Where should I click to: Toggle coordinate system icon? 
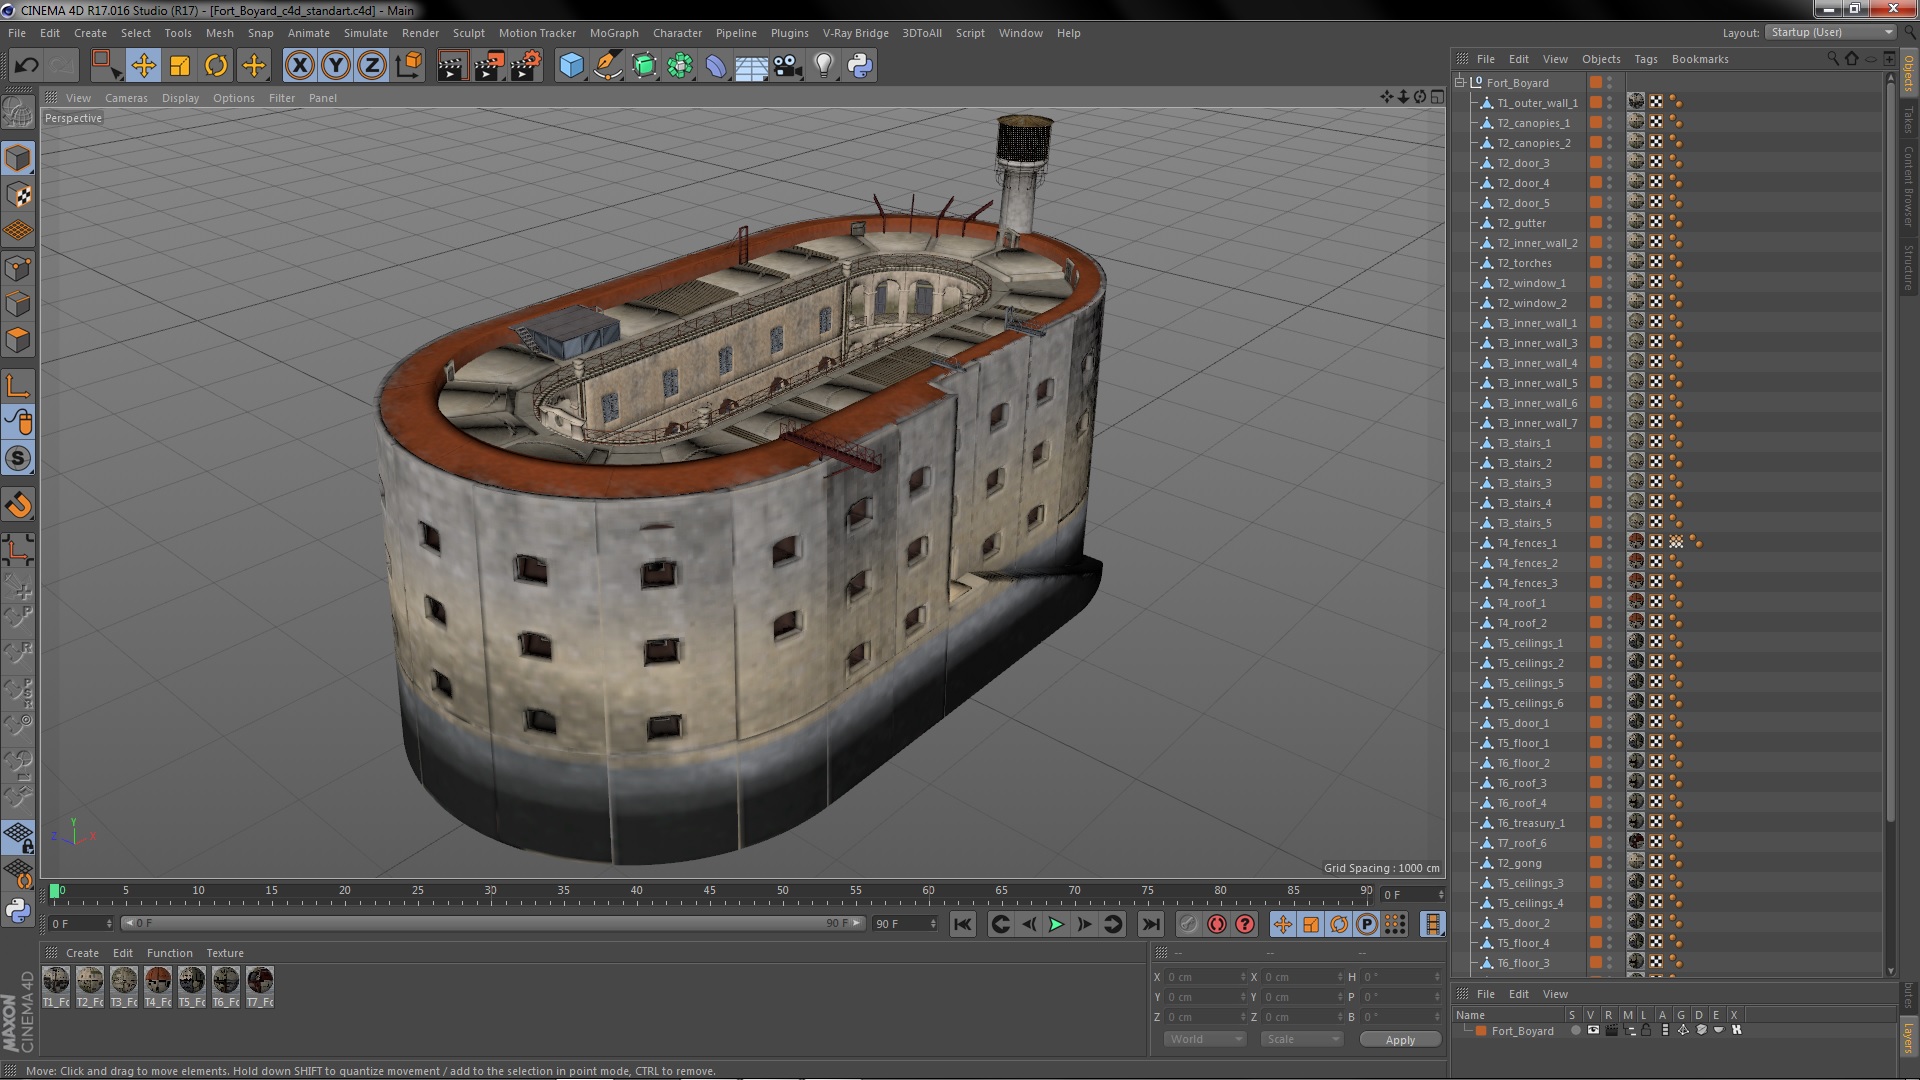tap(409, 66)
